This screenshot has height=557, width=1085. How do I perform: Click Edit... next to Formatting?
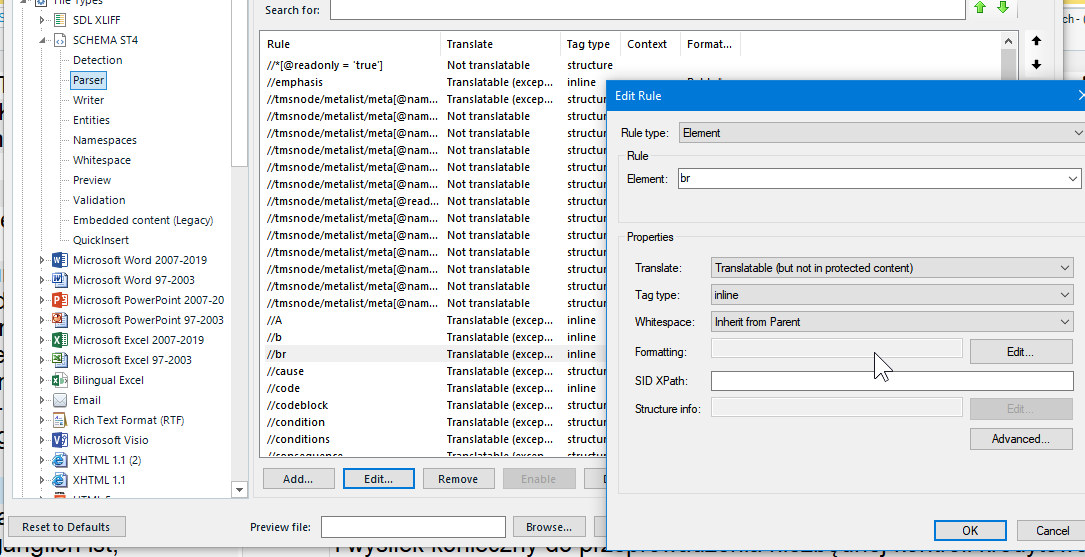pyautogui.click(x=1021, y=351)
